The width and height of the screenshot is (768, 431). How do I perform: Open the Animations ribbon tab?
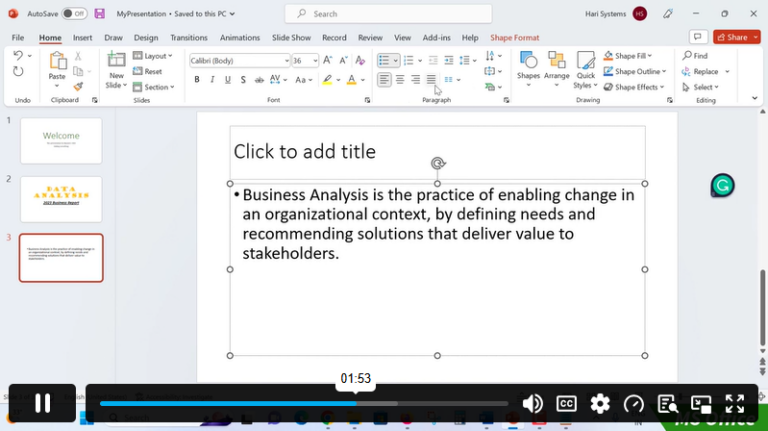click(x=240, y=38)
